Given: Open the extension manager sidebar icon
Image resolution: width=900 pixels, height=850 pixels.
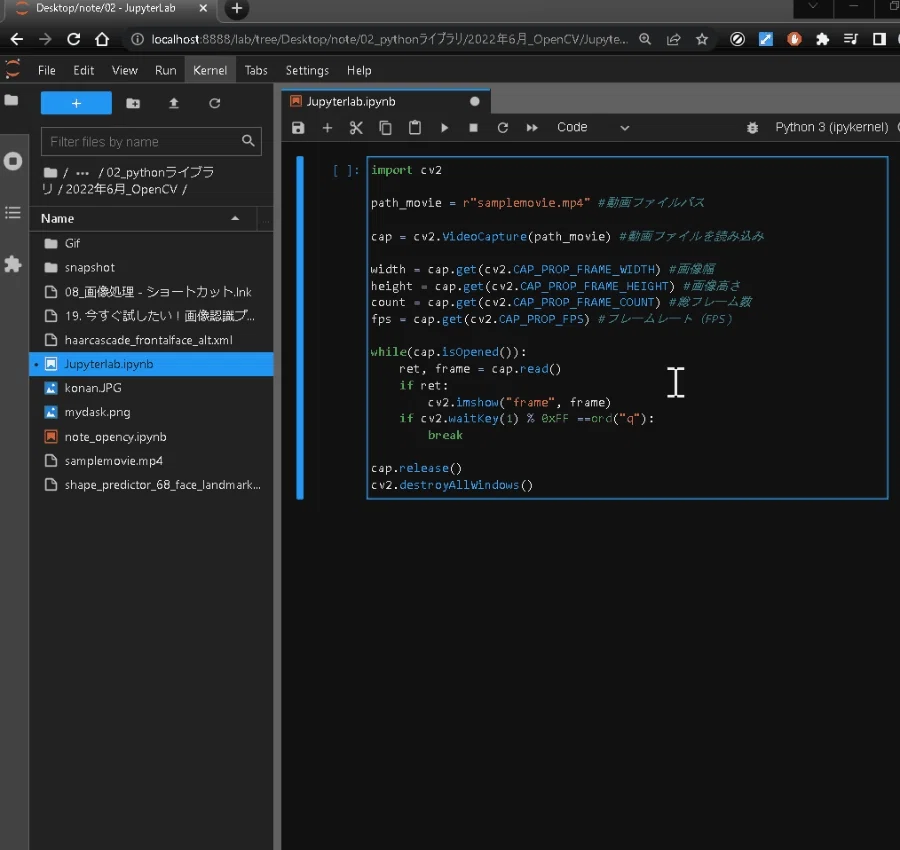Looking at the screenshot, I should tap(13, 265).
